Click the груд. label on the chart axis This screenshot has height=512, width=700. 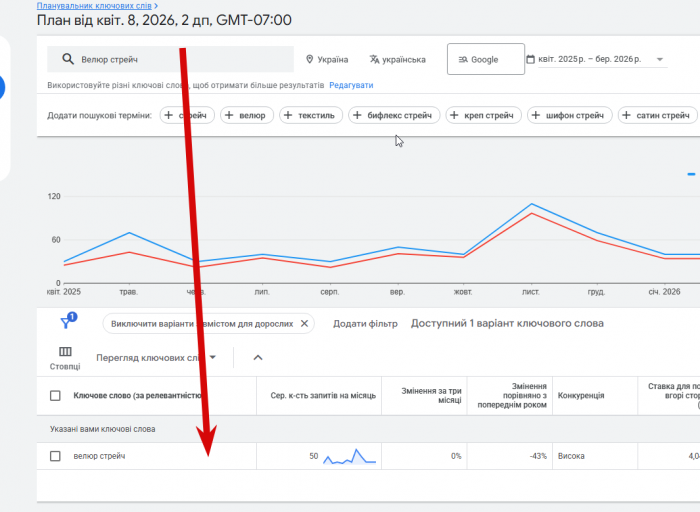click(596, 292)
